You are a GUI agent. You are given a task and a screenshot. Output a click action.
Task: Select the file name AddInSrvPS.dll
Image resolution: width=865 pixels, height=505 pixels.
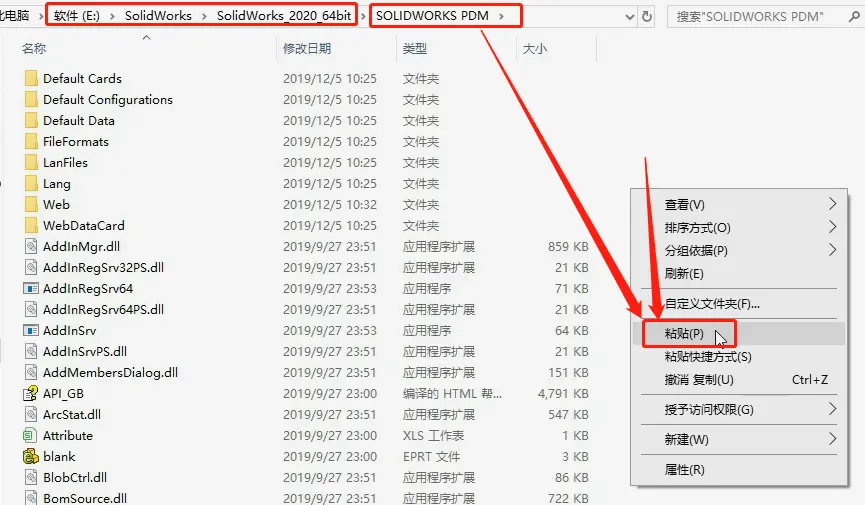85,351
